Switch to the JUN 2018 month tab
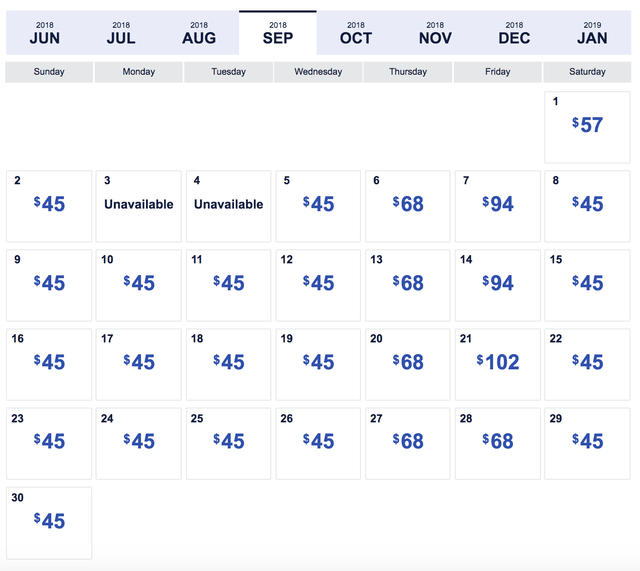640x571 pixels. (x=44, y=33)
